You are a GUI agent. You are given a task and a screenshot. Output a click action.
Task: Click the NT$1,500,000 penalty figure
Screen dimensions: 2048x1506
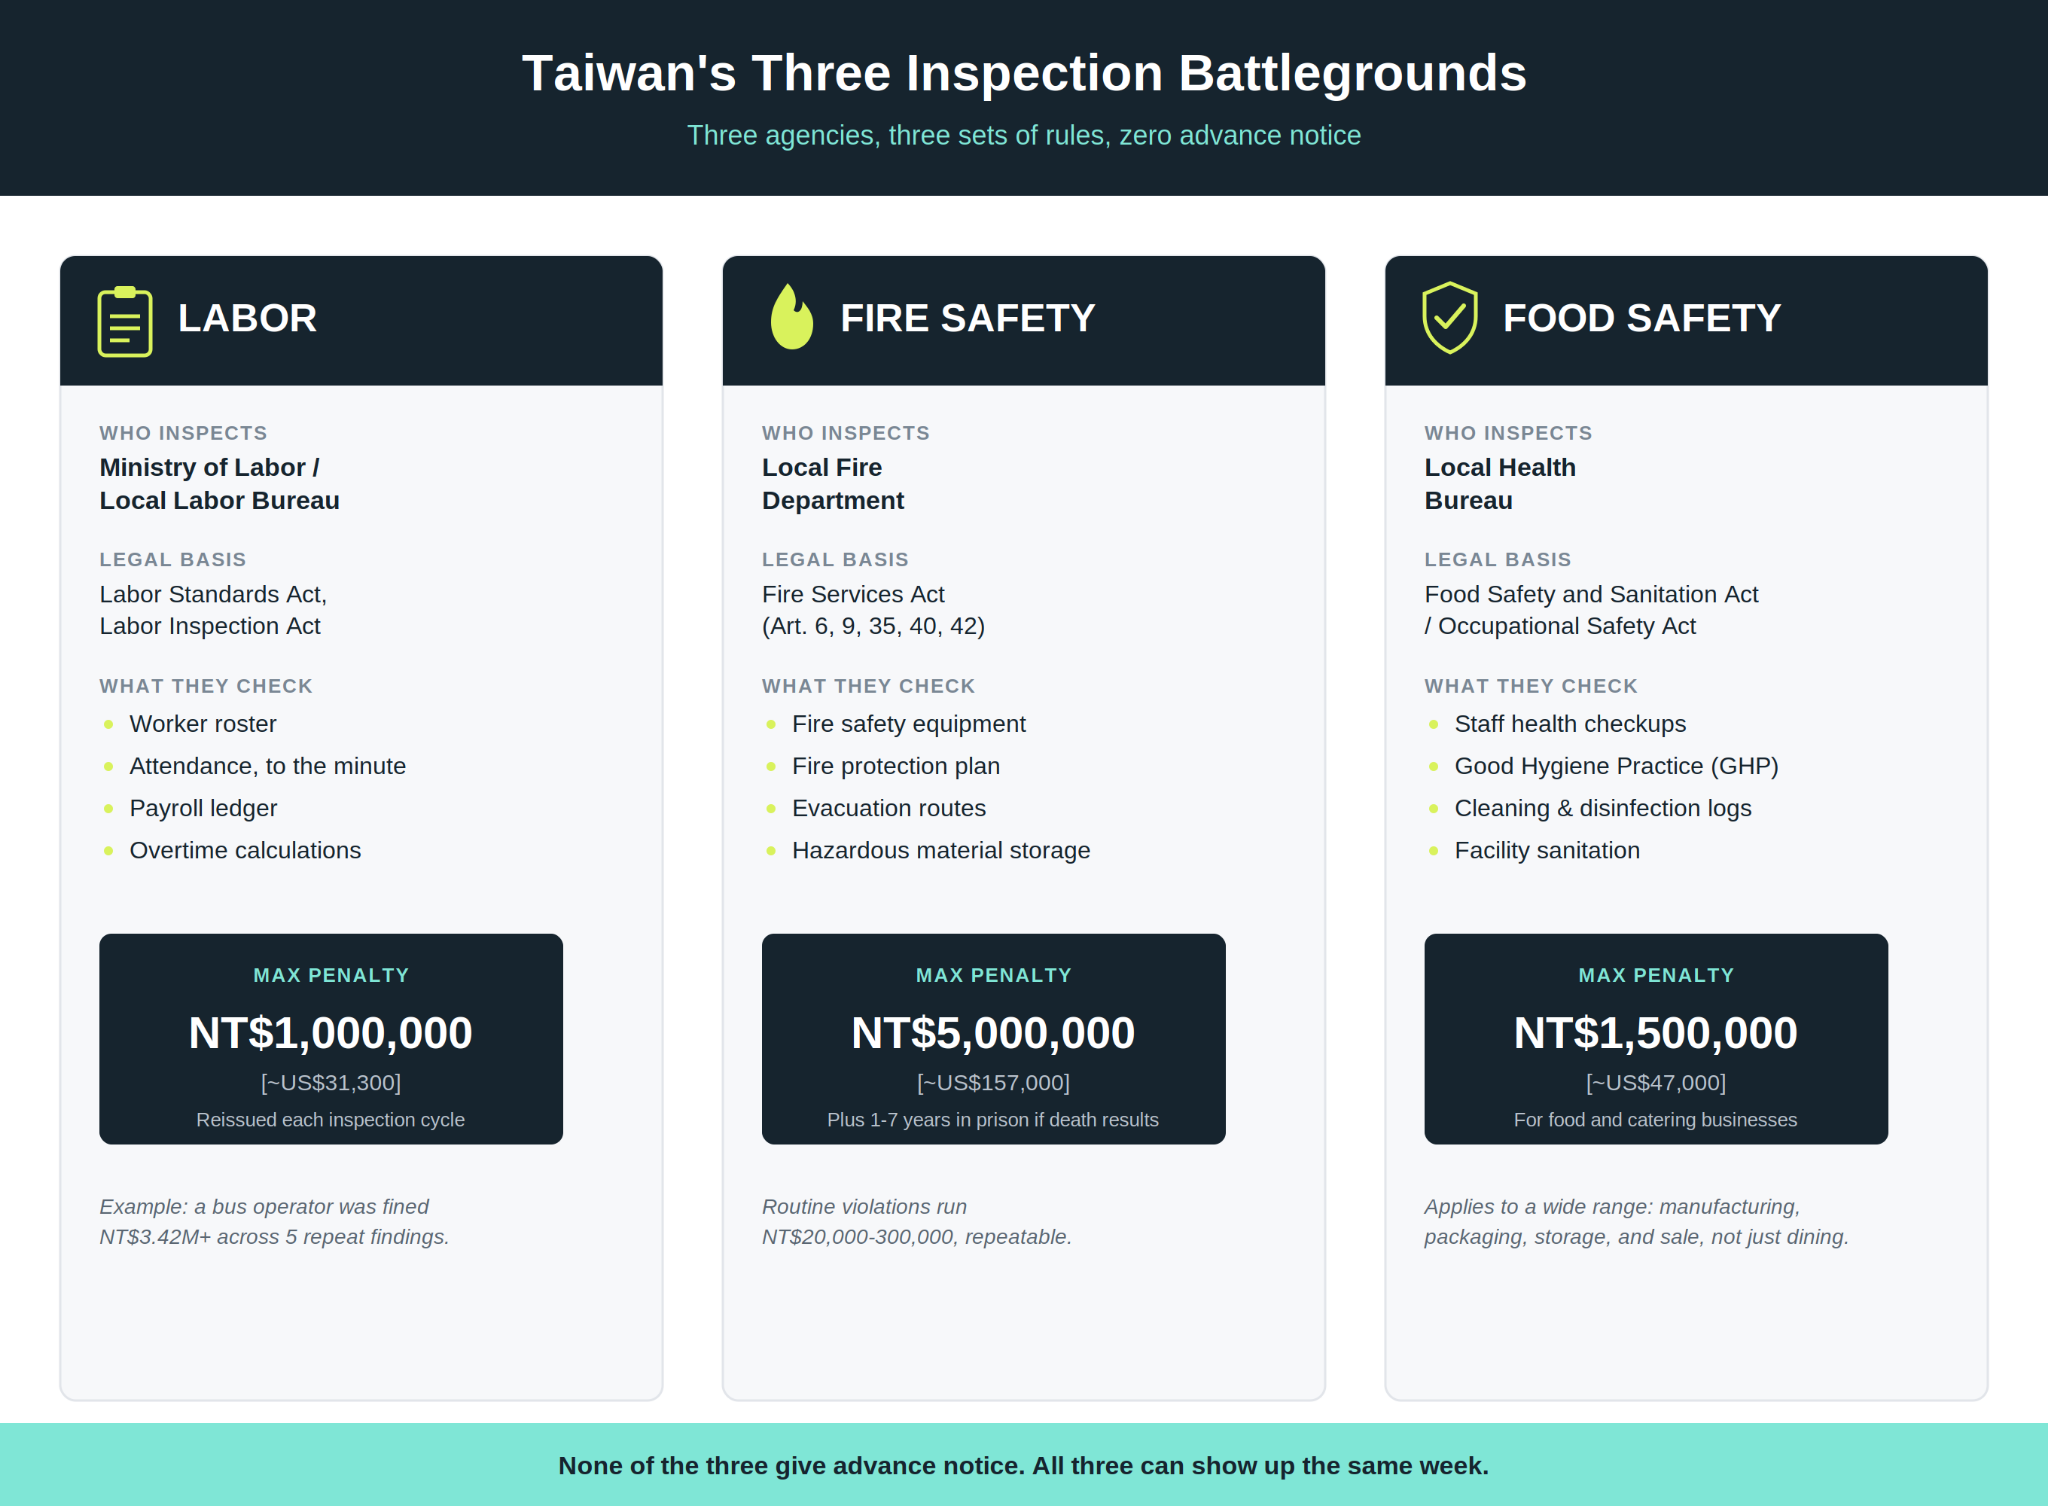click(x=1656, y=1033)
